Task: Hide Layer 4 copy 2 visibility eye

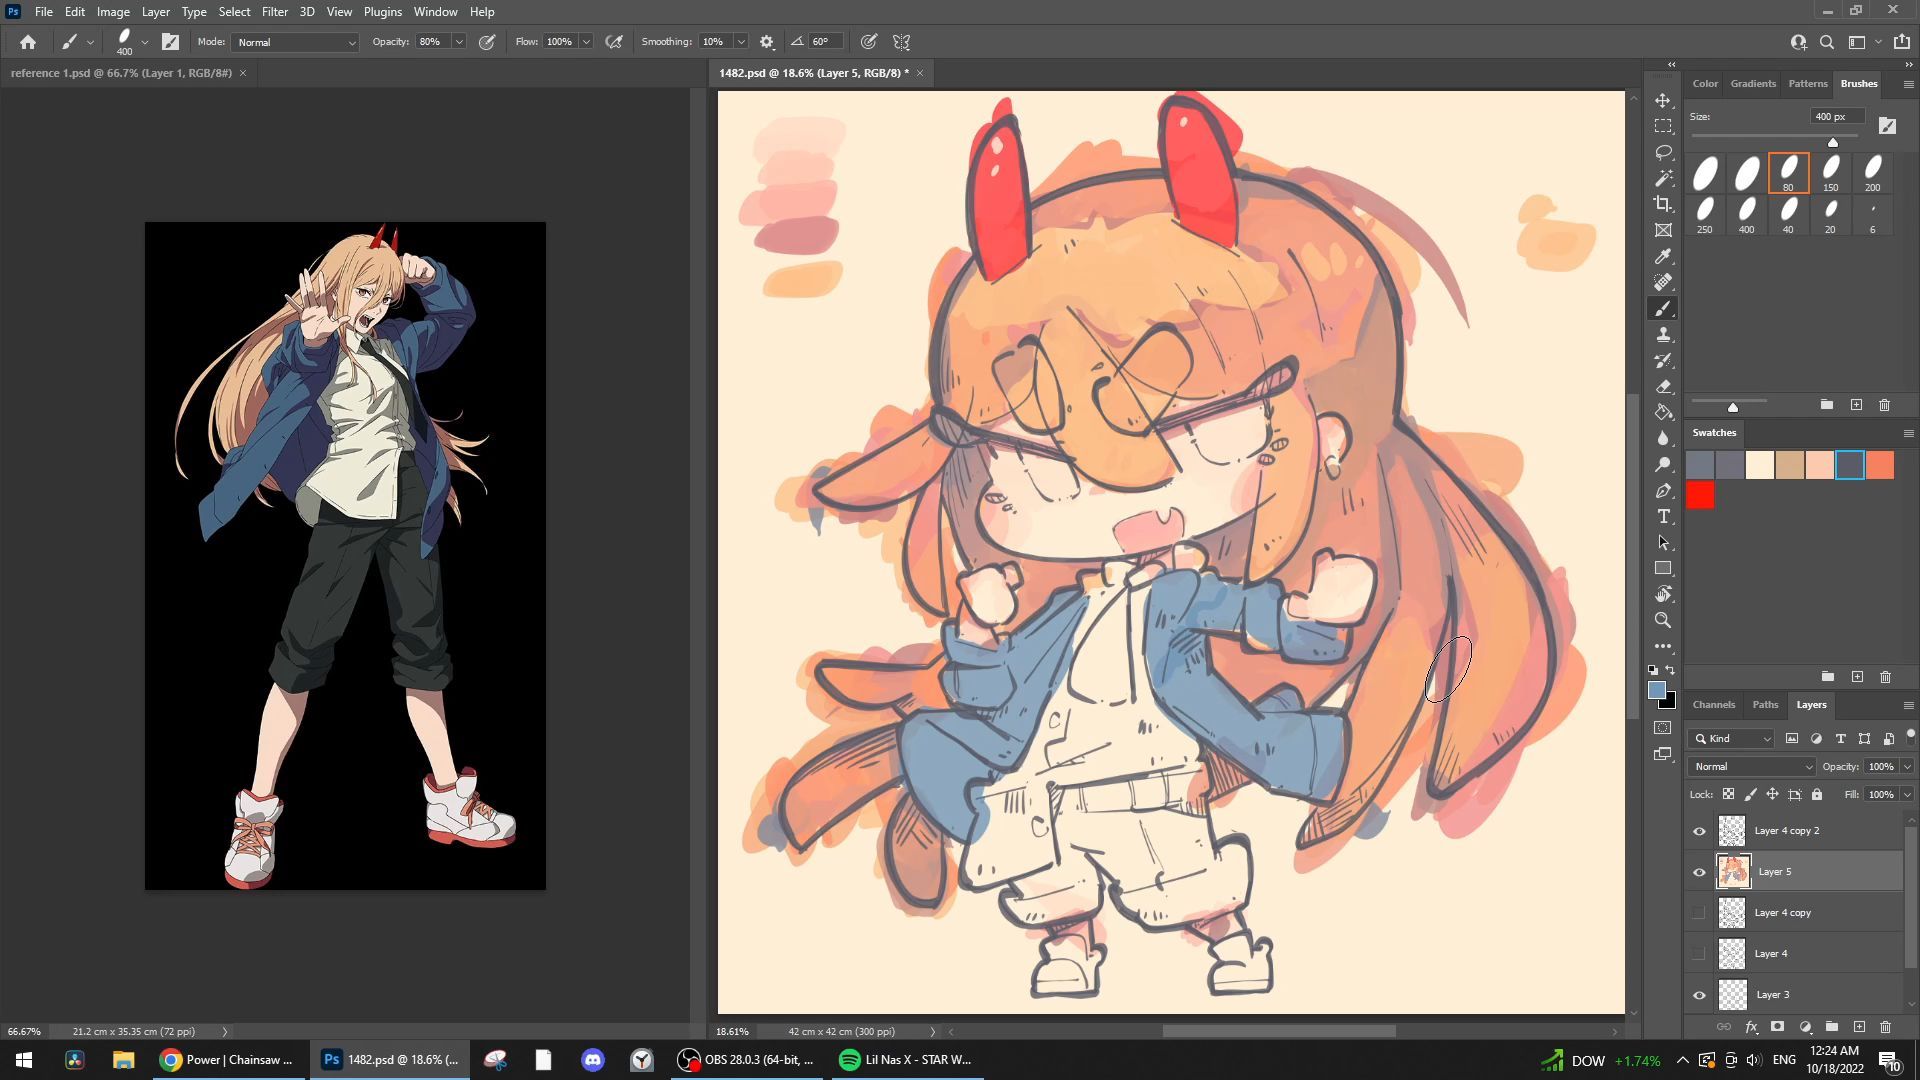Action: (x=1699, y=831)
